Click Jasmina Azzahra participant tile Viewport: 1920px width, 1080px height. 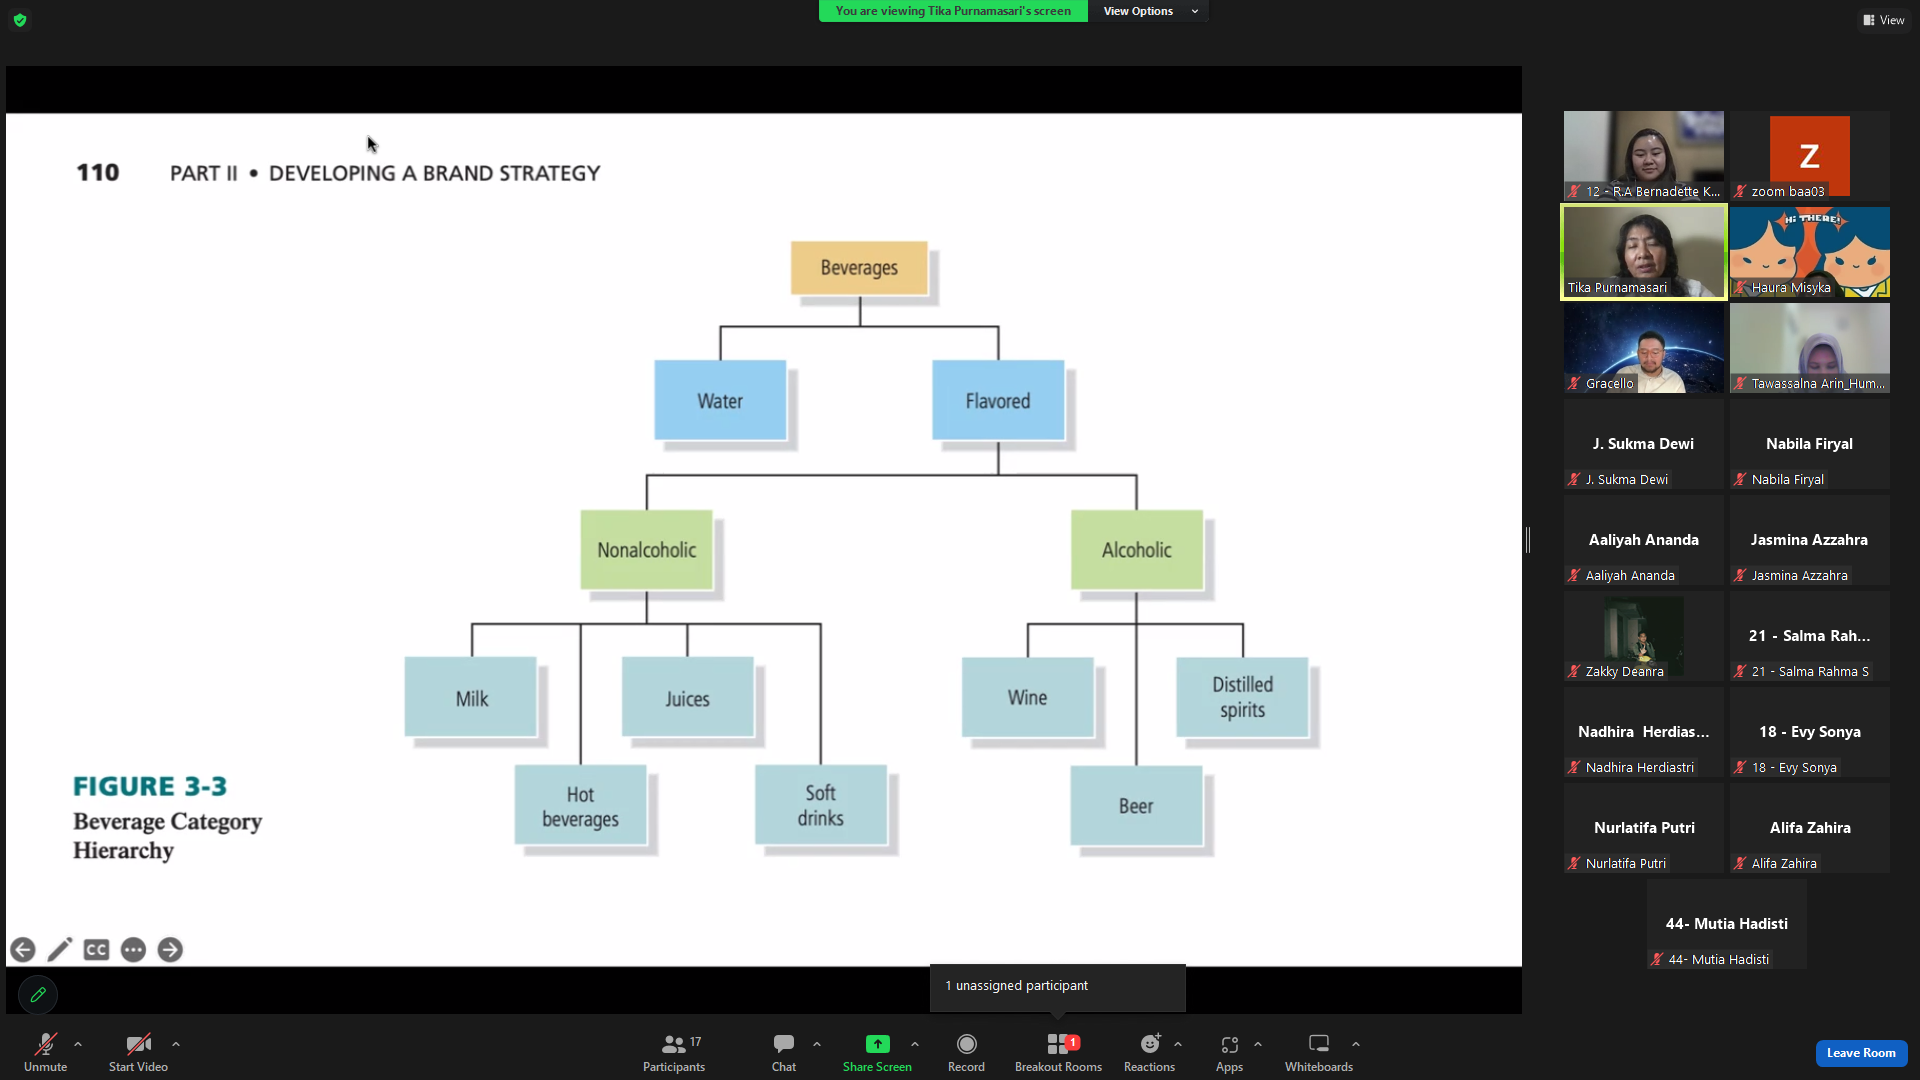1809,540
